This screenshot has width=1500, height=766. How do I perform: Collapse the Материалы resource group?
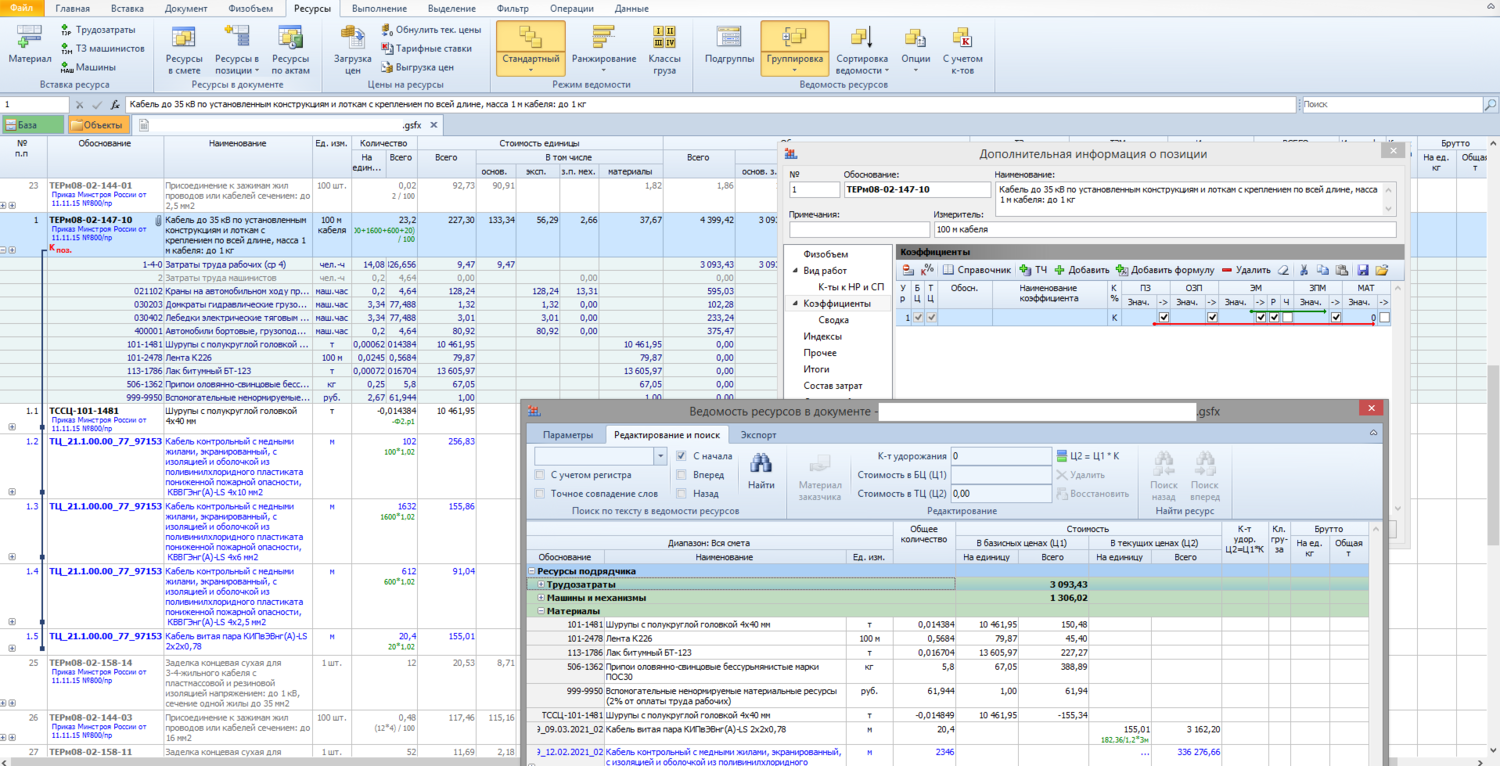[541, 611]
